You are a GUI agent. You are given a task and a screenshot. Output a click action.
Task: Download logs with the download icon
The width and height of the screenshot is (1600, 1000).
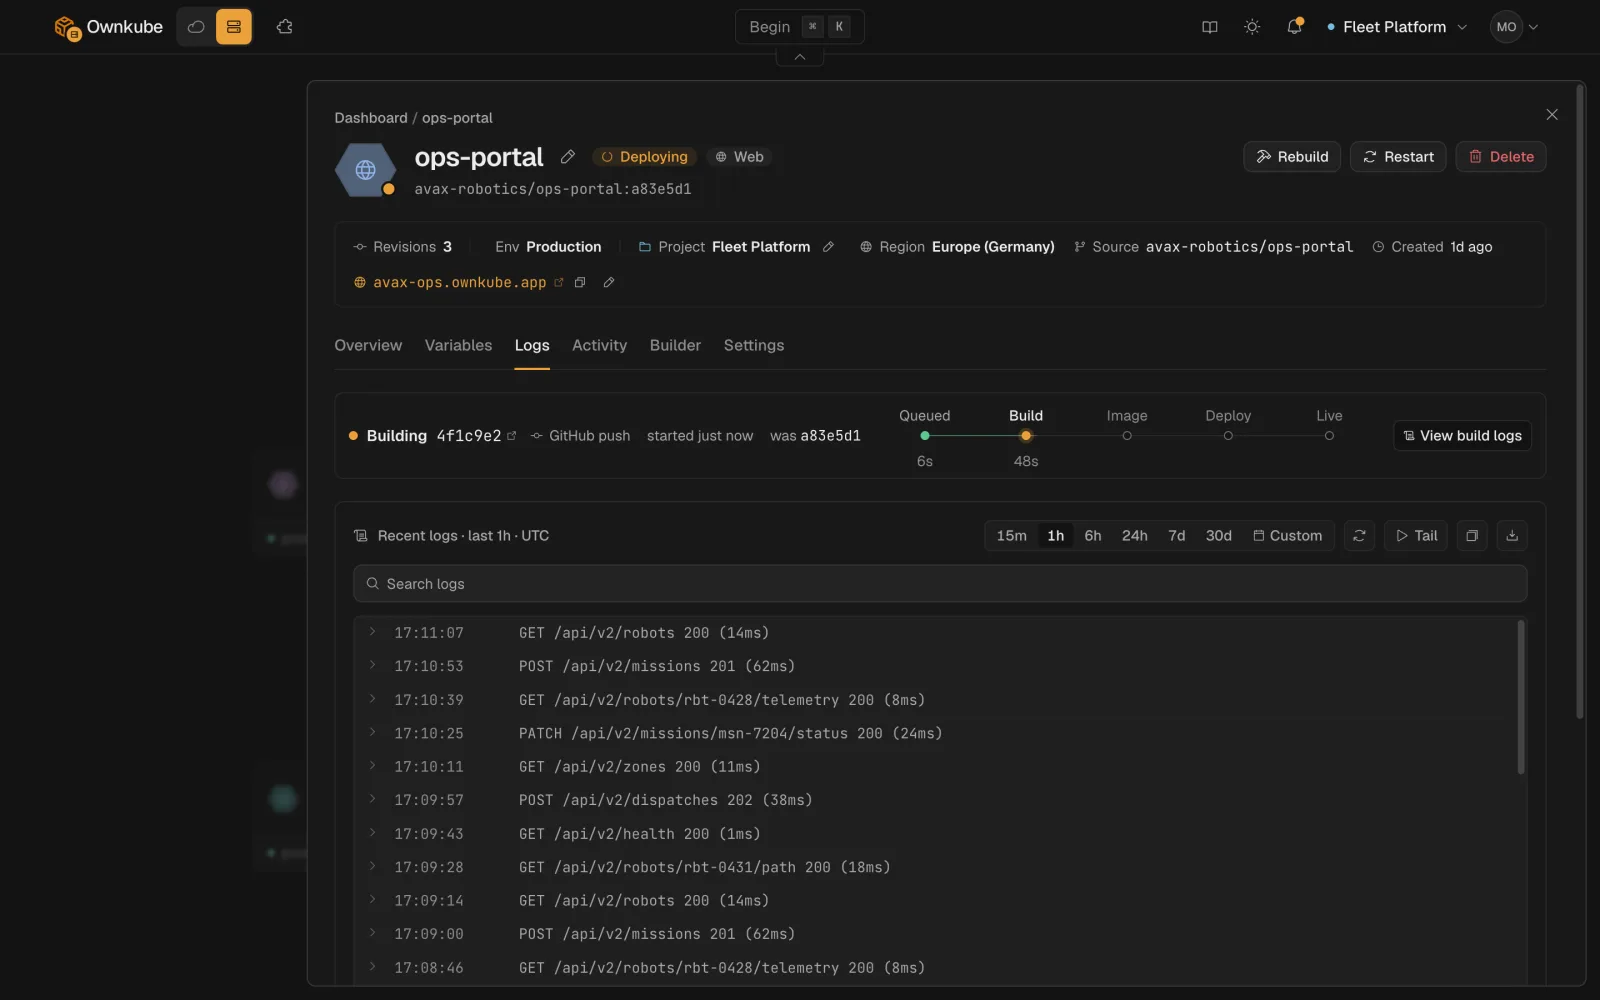1512,536
